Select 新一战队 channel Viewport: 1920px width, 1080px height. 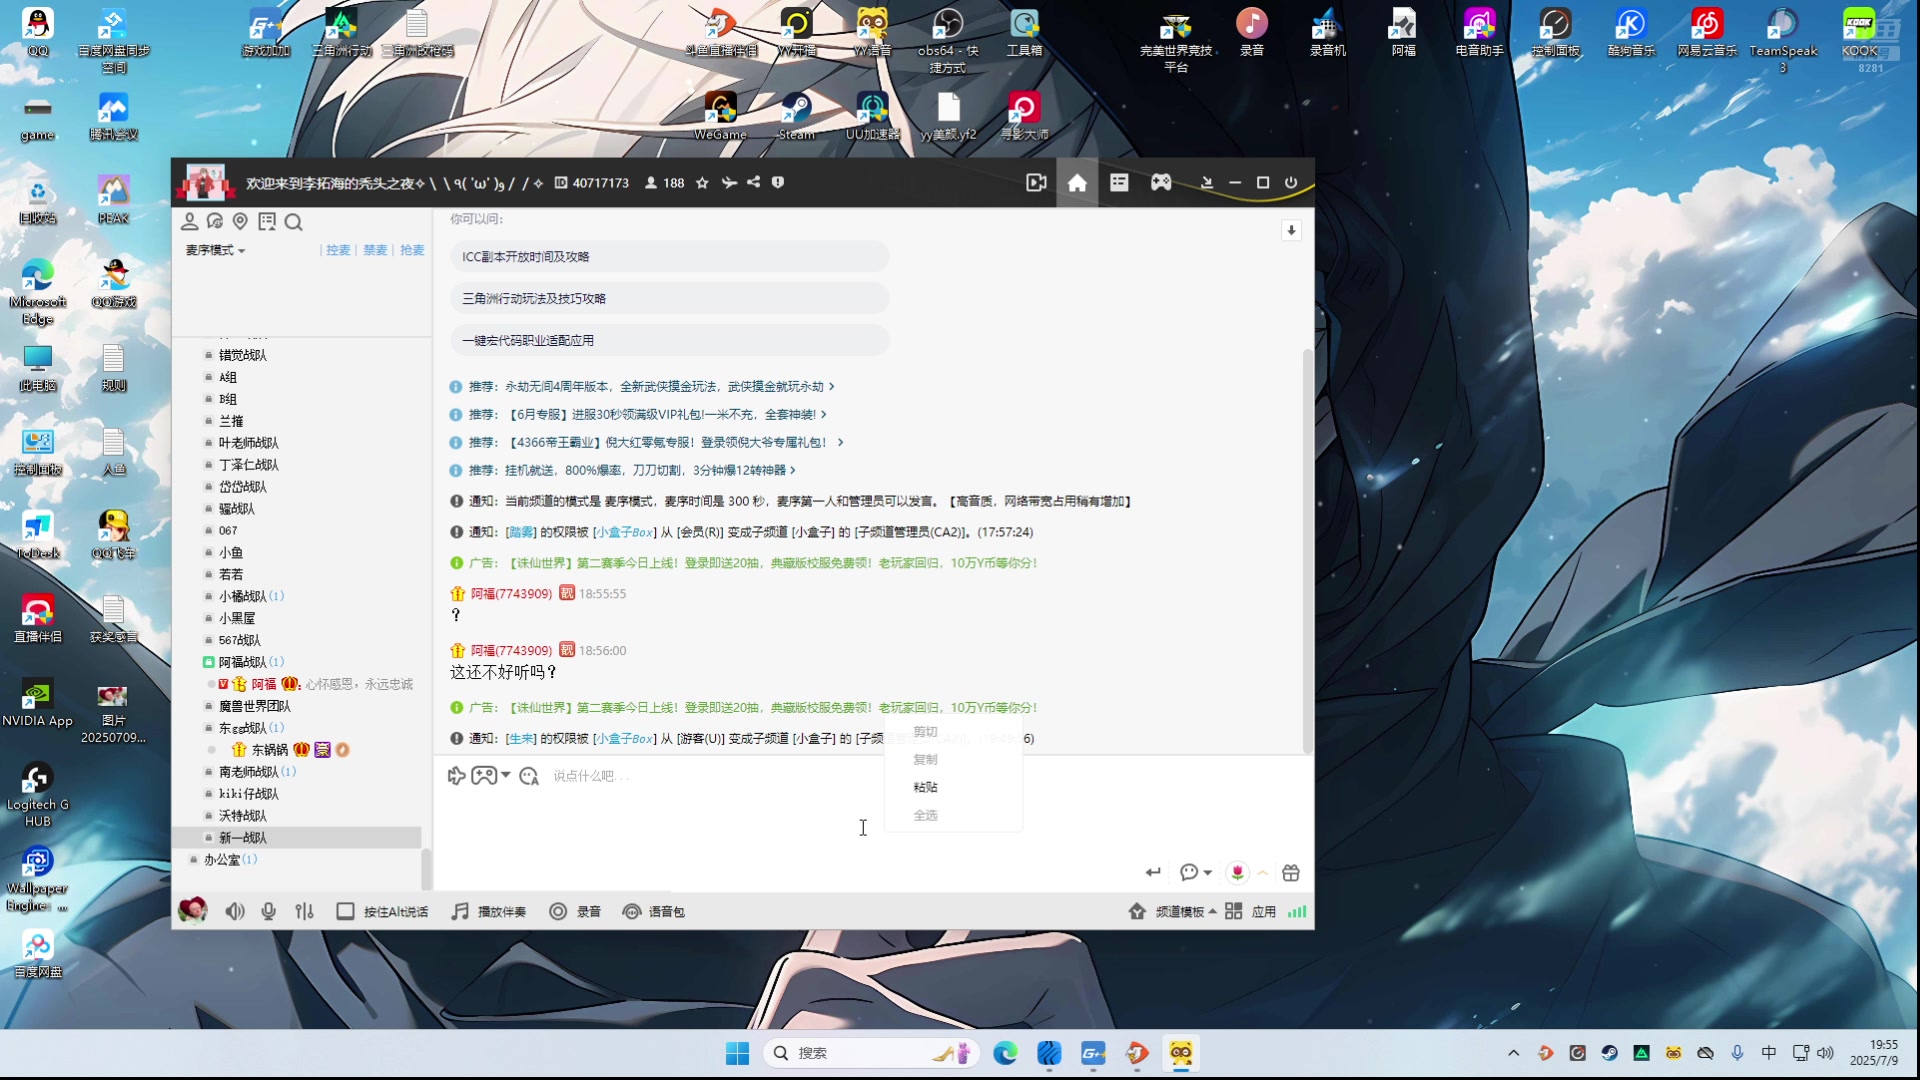click(242, 838)
